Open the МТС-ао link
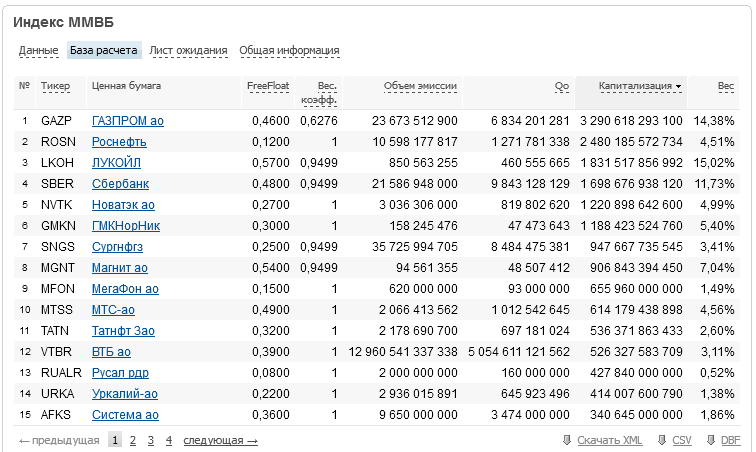Screen dimensions: 756x452 click(x=113, y=310)
